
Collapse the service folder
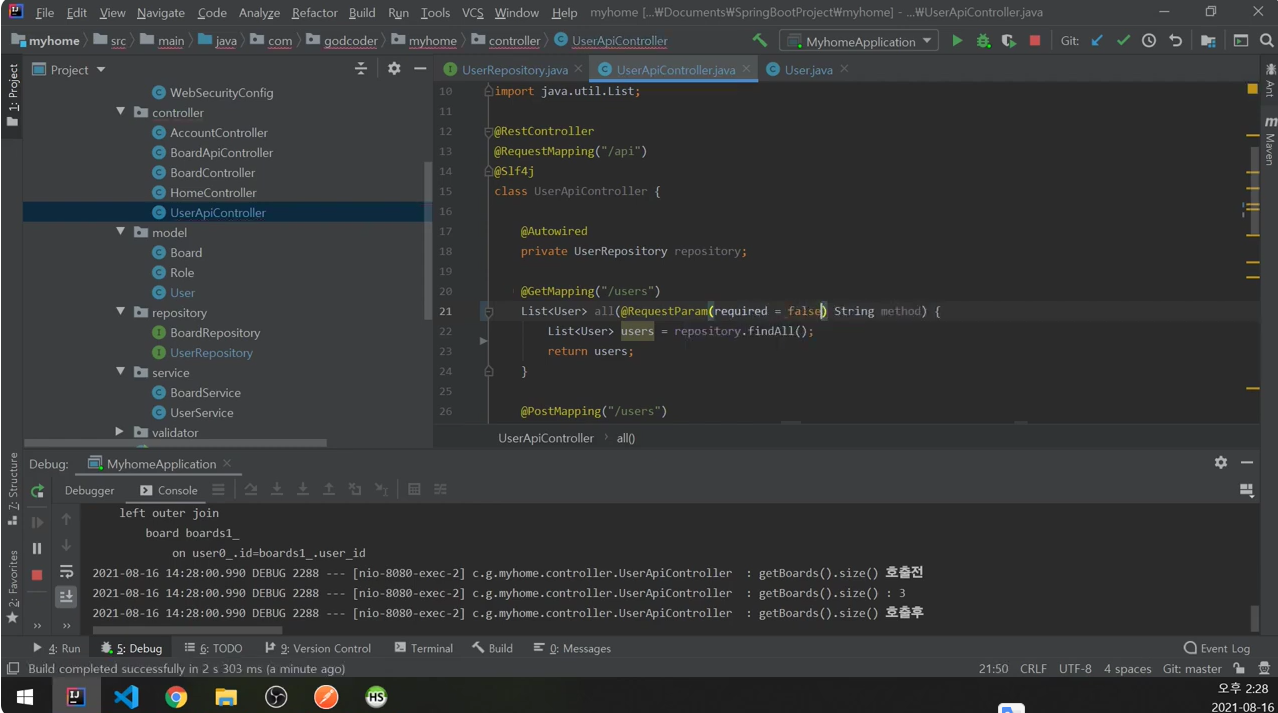[121, 372]
